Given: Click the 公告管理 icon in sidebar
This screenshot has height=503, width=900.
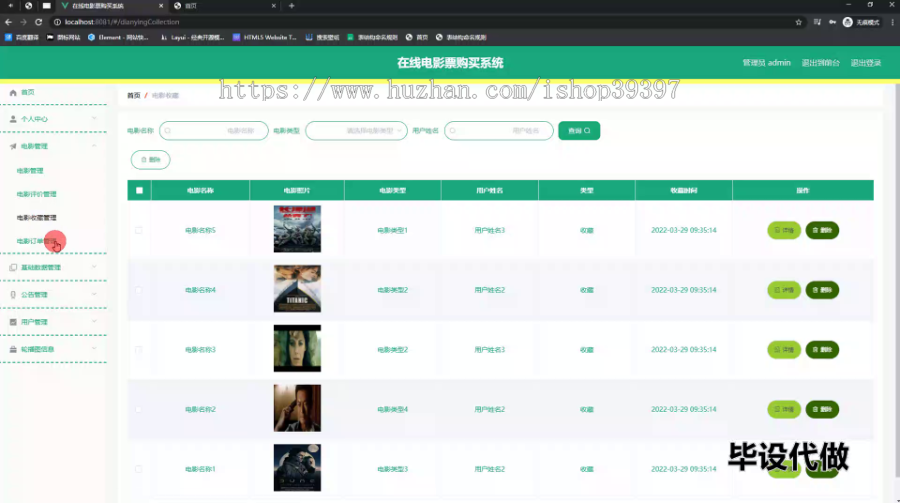Looking at the screenshot, I should click(x=13, y=295).
